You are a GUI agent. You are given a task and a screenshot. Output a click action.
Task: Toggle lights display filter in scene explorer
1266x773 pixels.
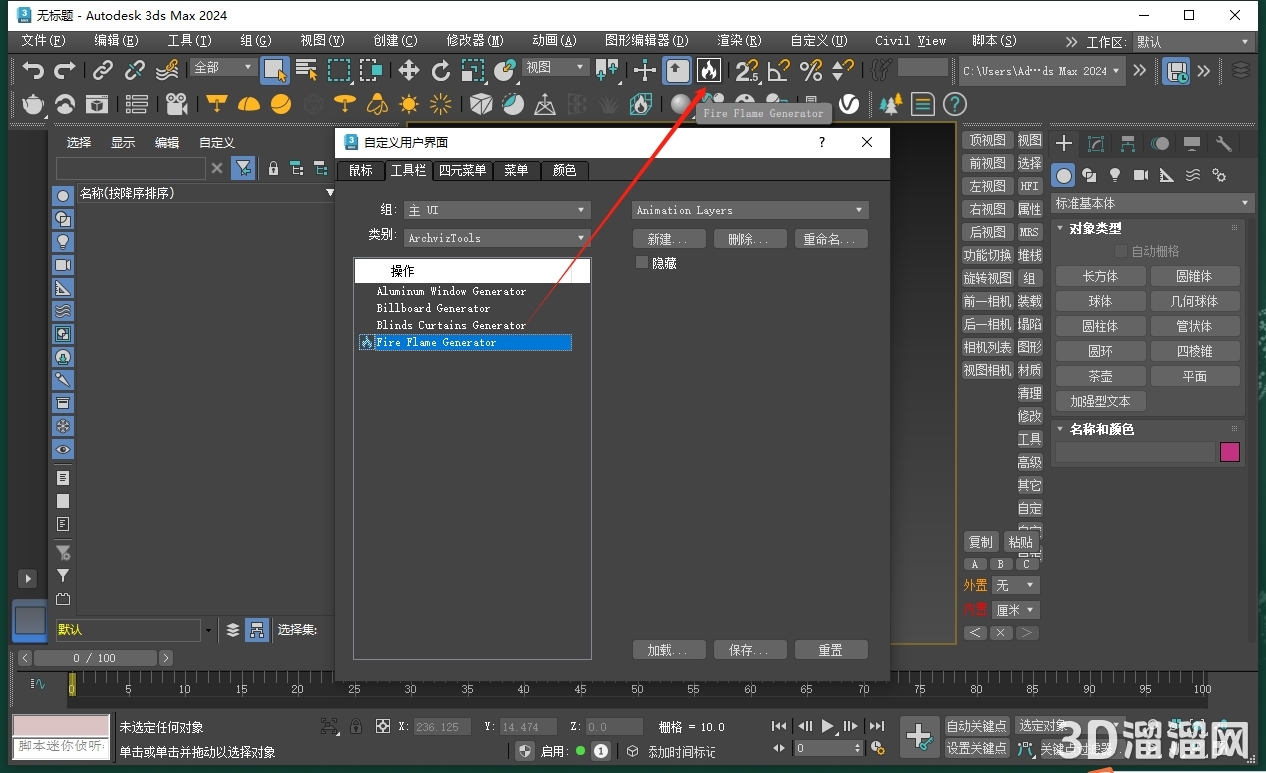(x=63, y=242)
